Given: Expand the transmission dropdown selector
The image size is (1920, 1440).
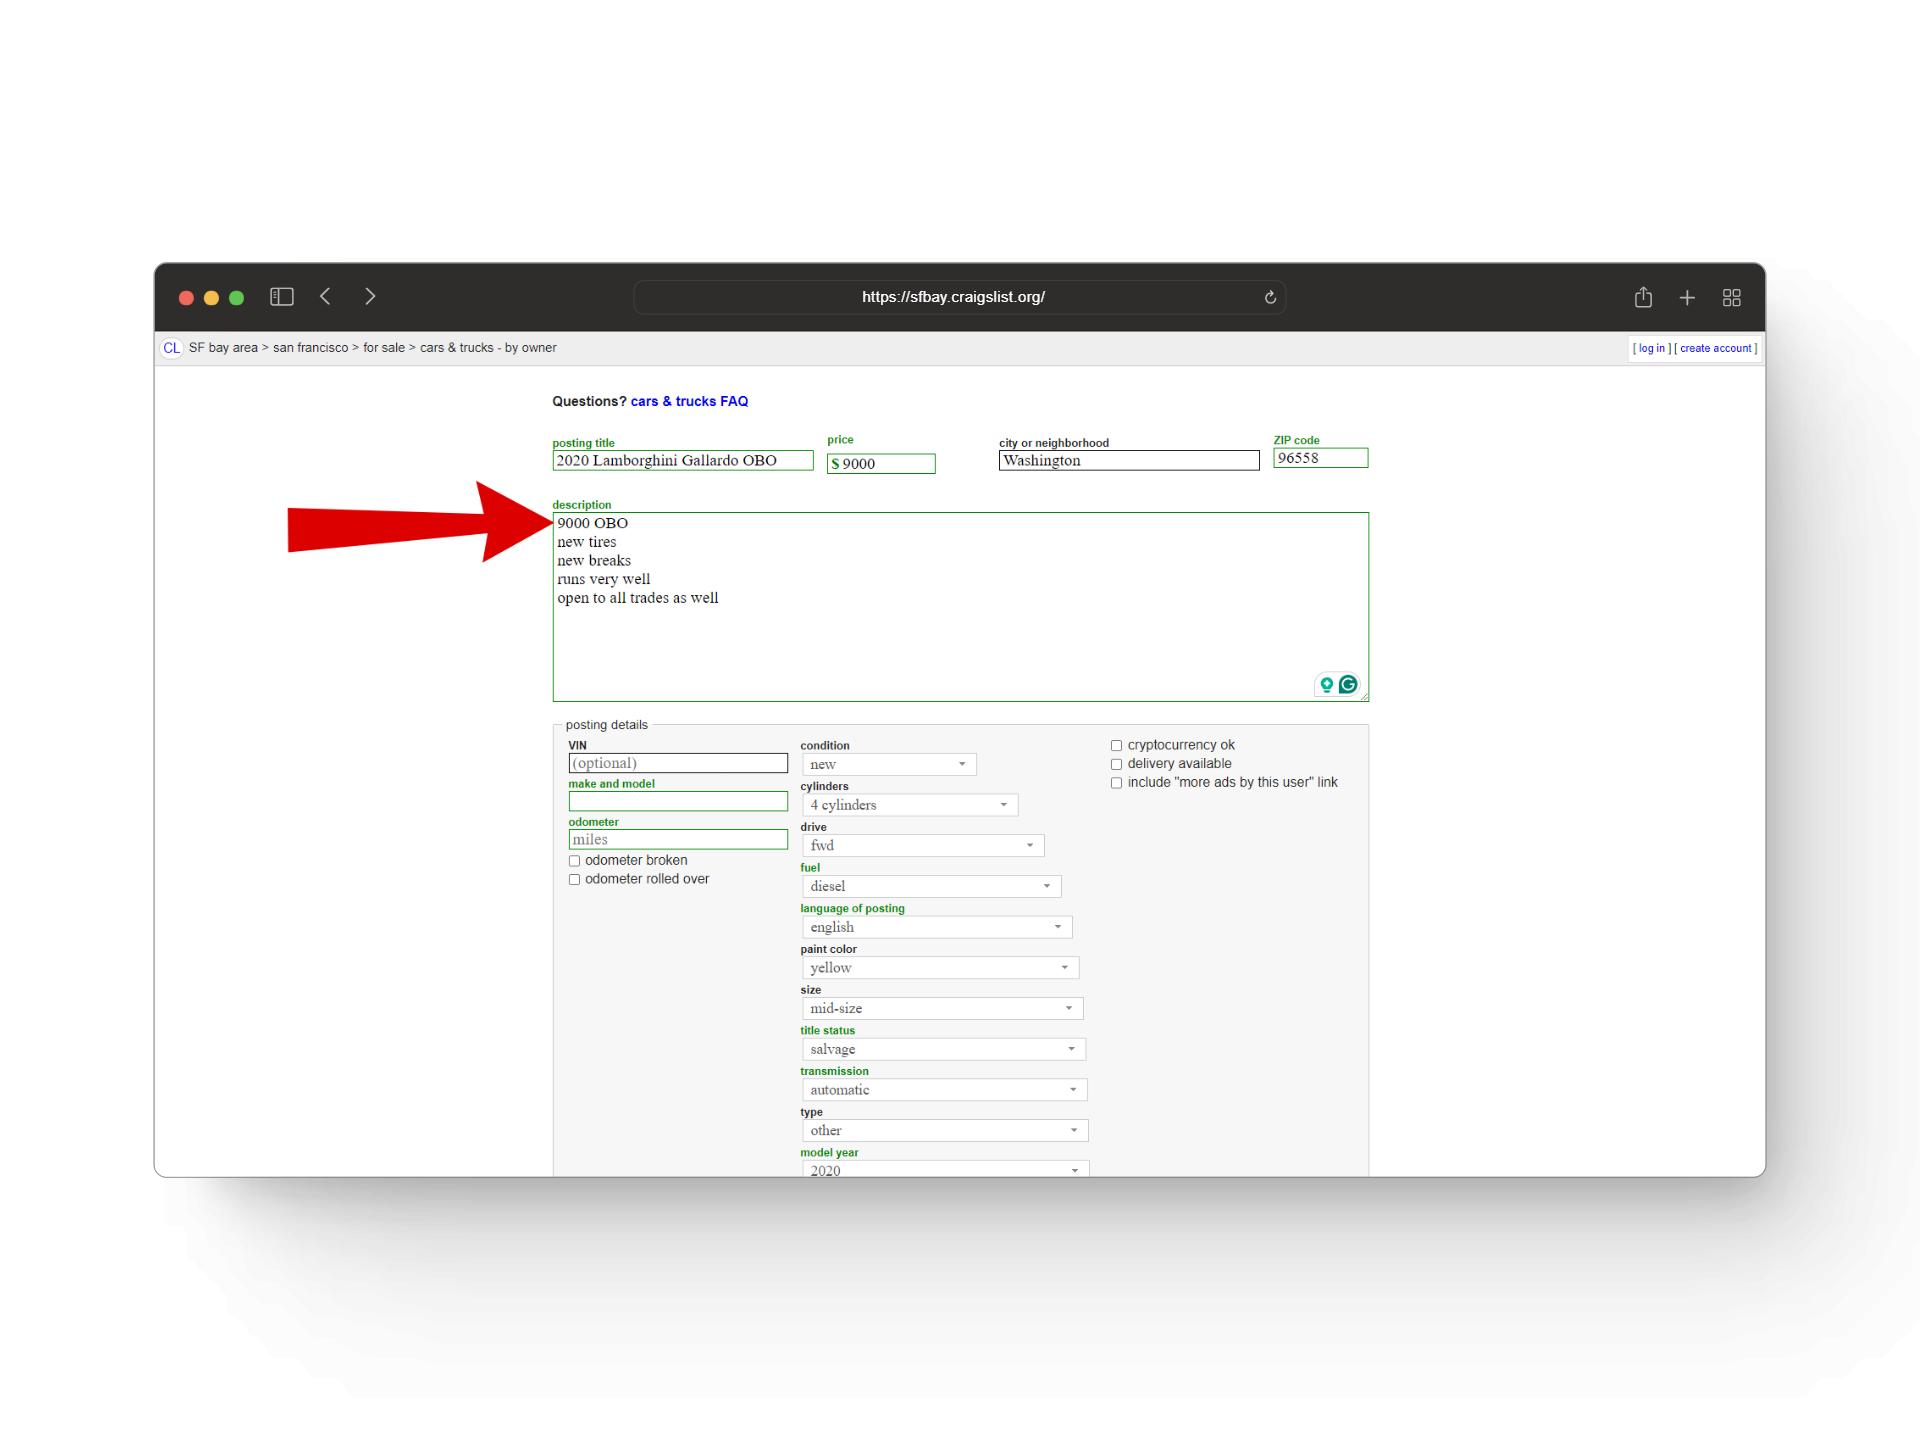Looking at the screenshot, I should 940,1089.
